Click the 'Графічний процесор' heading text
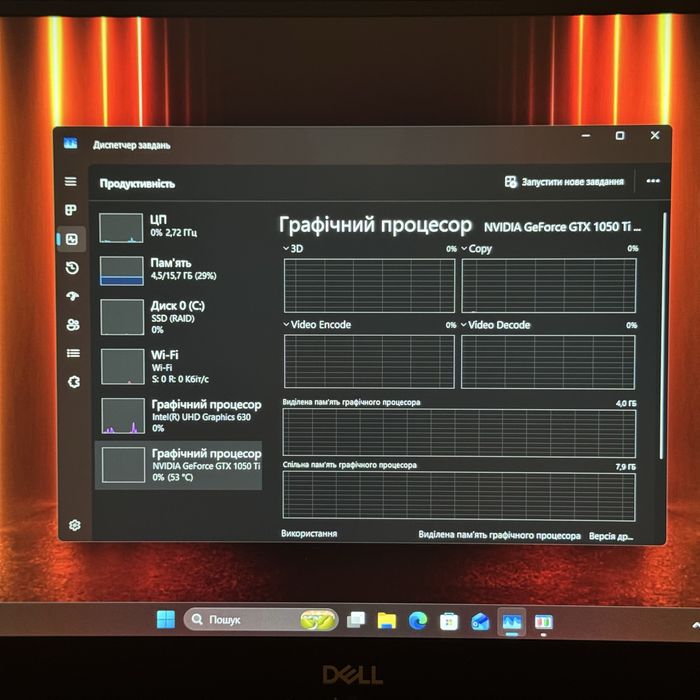 click(375, 225)
